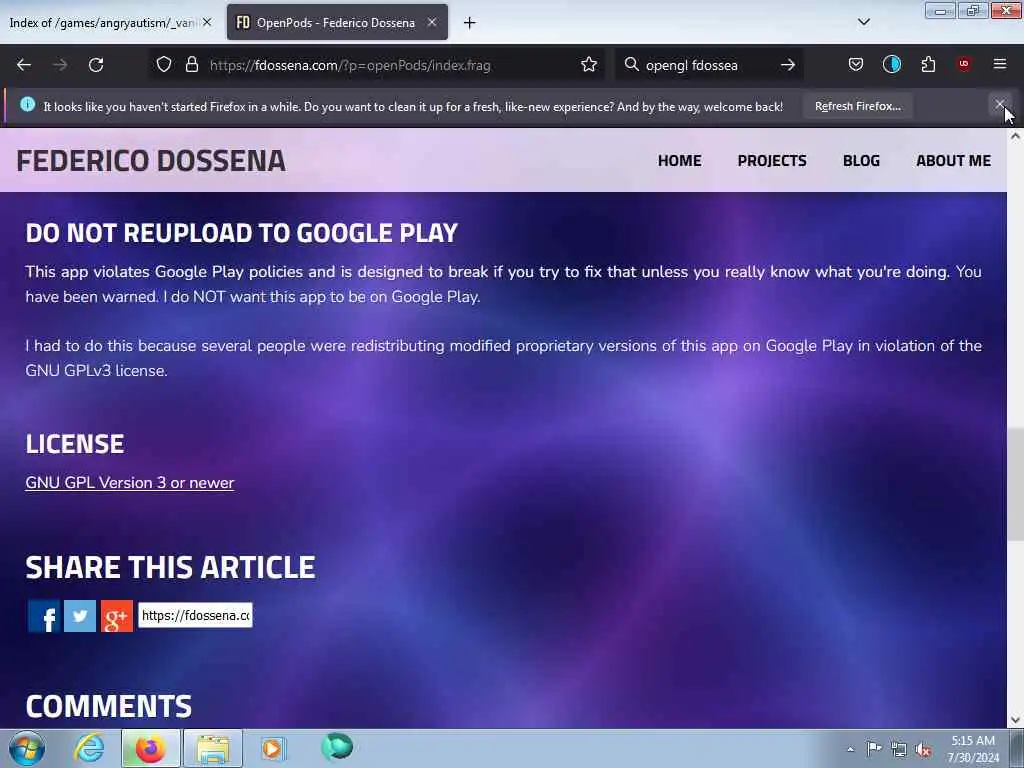Open the clock and date tray
This screenshot has width=1024, height=768.
pos(973,749)
